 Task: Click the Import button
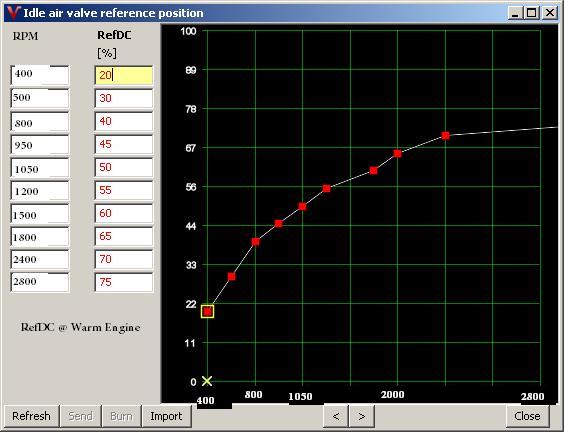[166, 416]
